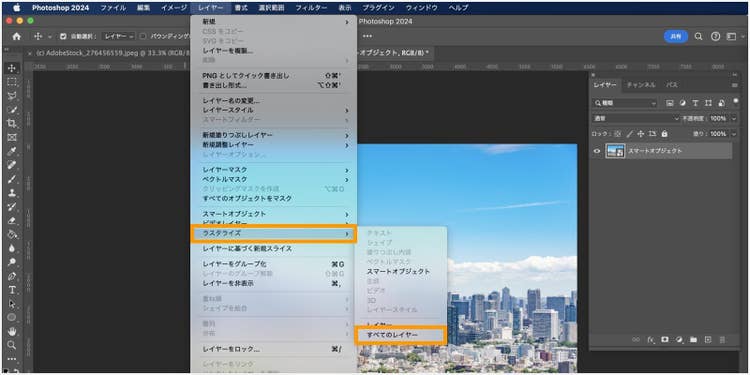Switch layer filtering on/off dot toggle

tap(736, 101)
